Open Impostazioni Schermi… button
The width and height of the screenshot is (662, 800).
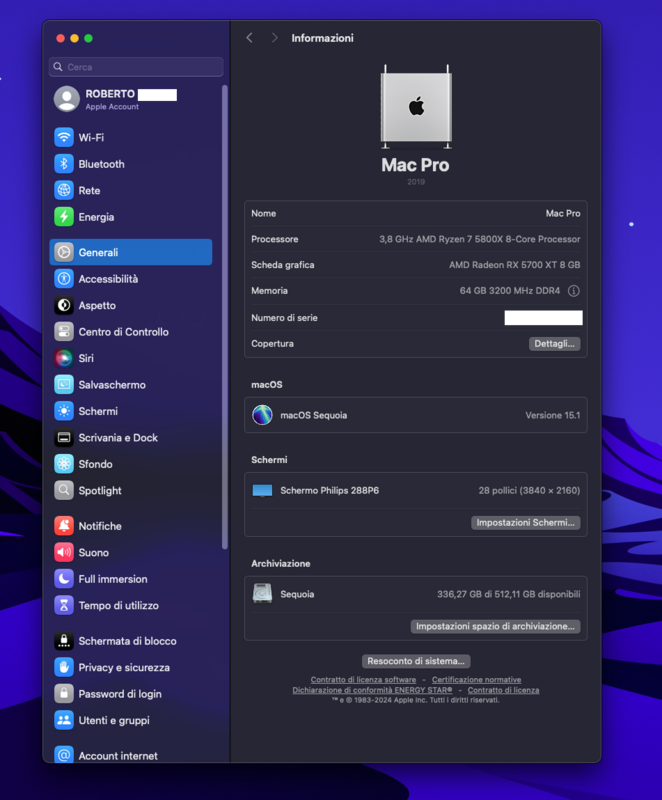525,523
